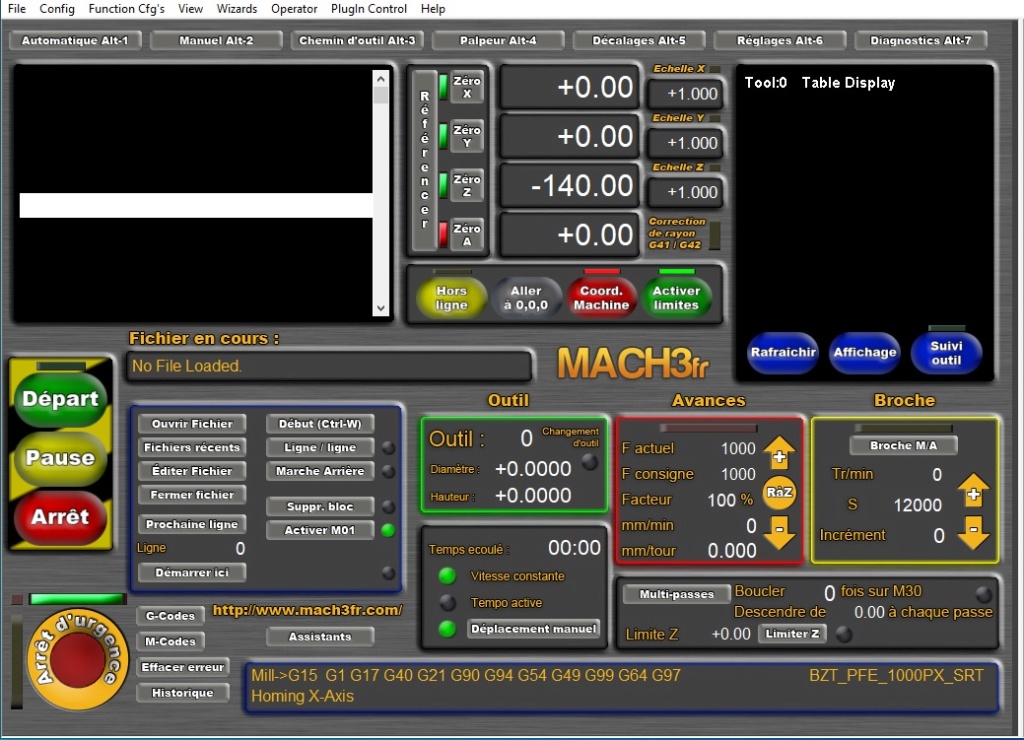Toggle Marche Arrière reverse run
This screenshot has width=1024, height=740.
click(320, 471)
